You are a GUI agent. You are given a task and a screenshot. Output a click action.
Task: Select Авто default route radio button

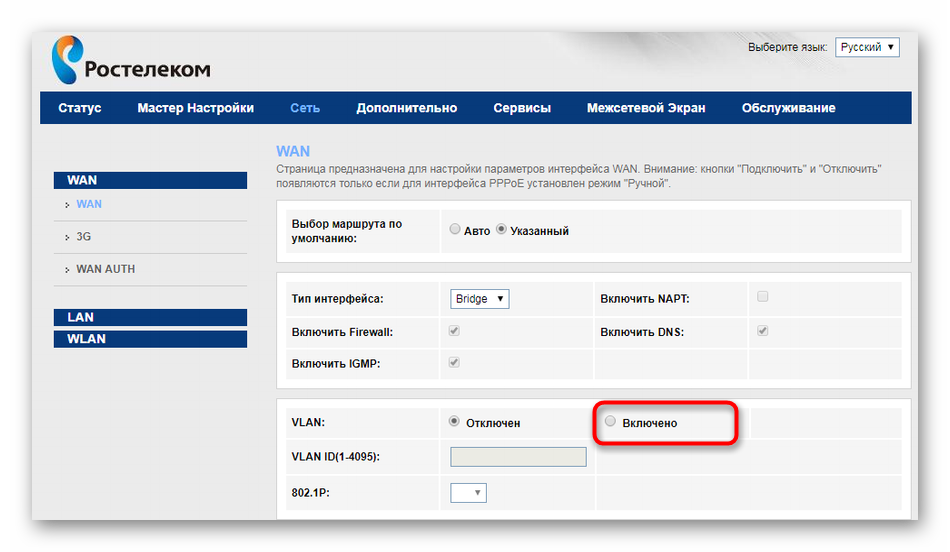coord(455,230)
